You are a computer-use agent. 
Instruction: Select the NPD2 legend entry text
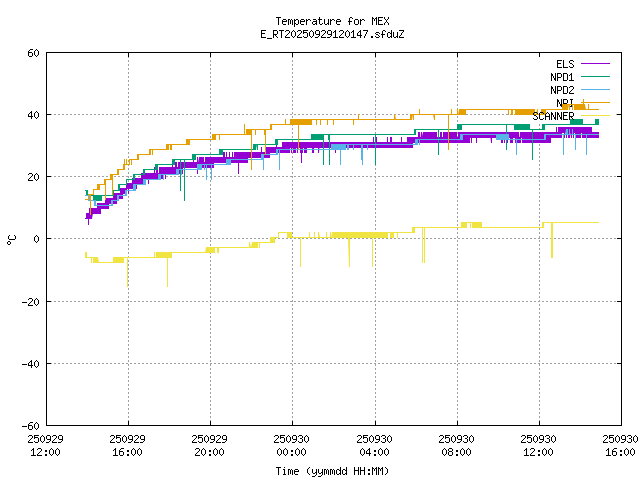[x=562, y=90]
